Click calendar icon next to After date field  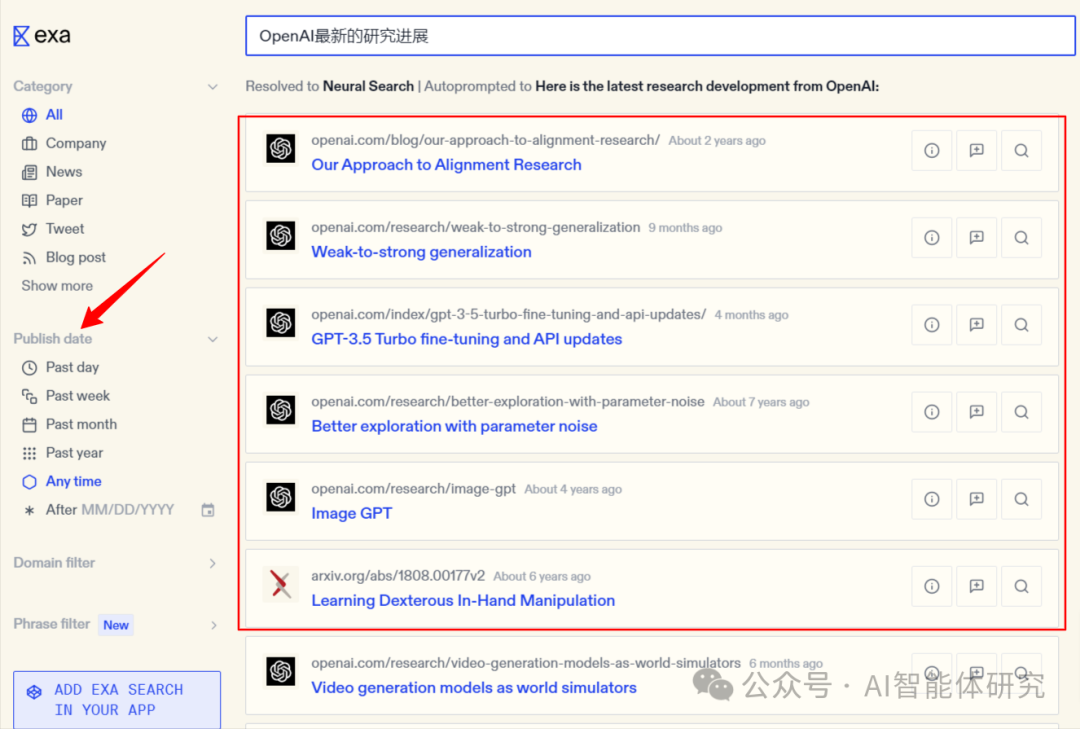(x=207, y=510)
